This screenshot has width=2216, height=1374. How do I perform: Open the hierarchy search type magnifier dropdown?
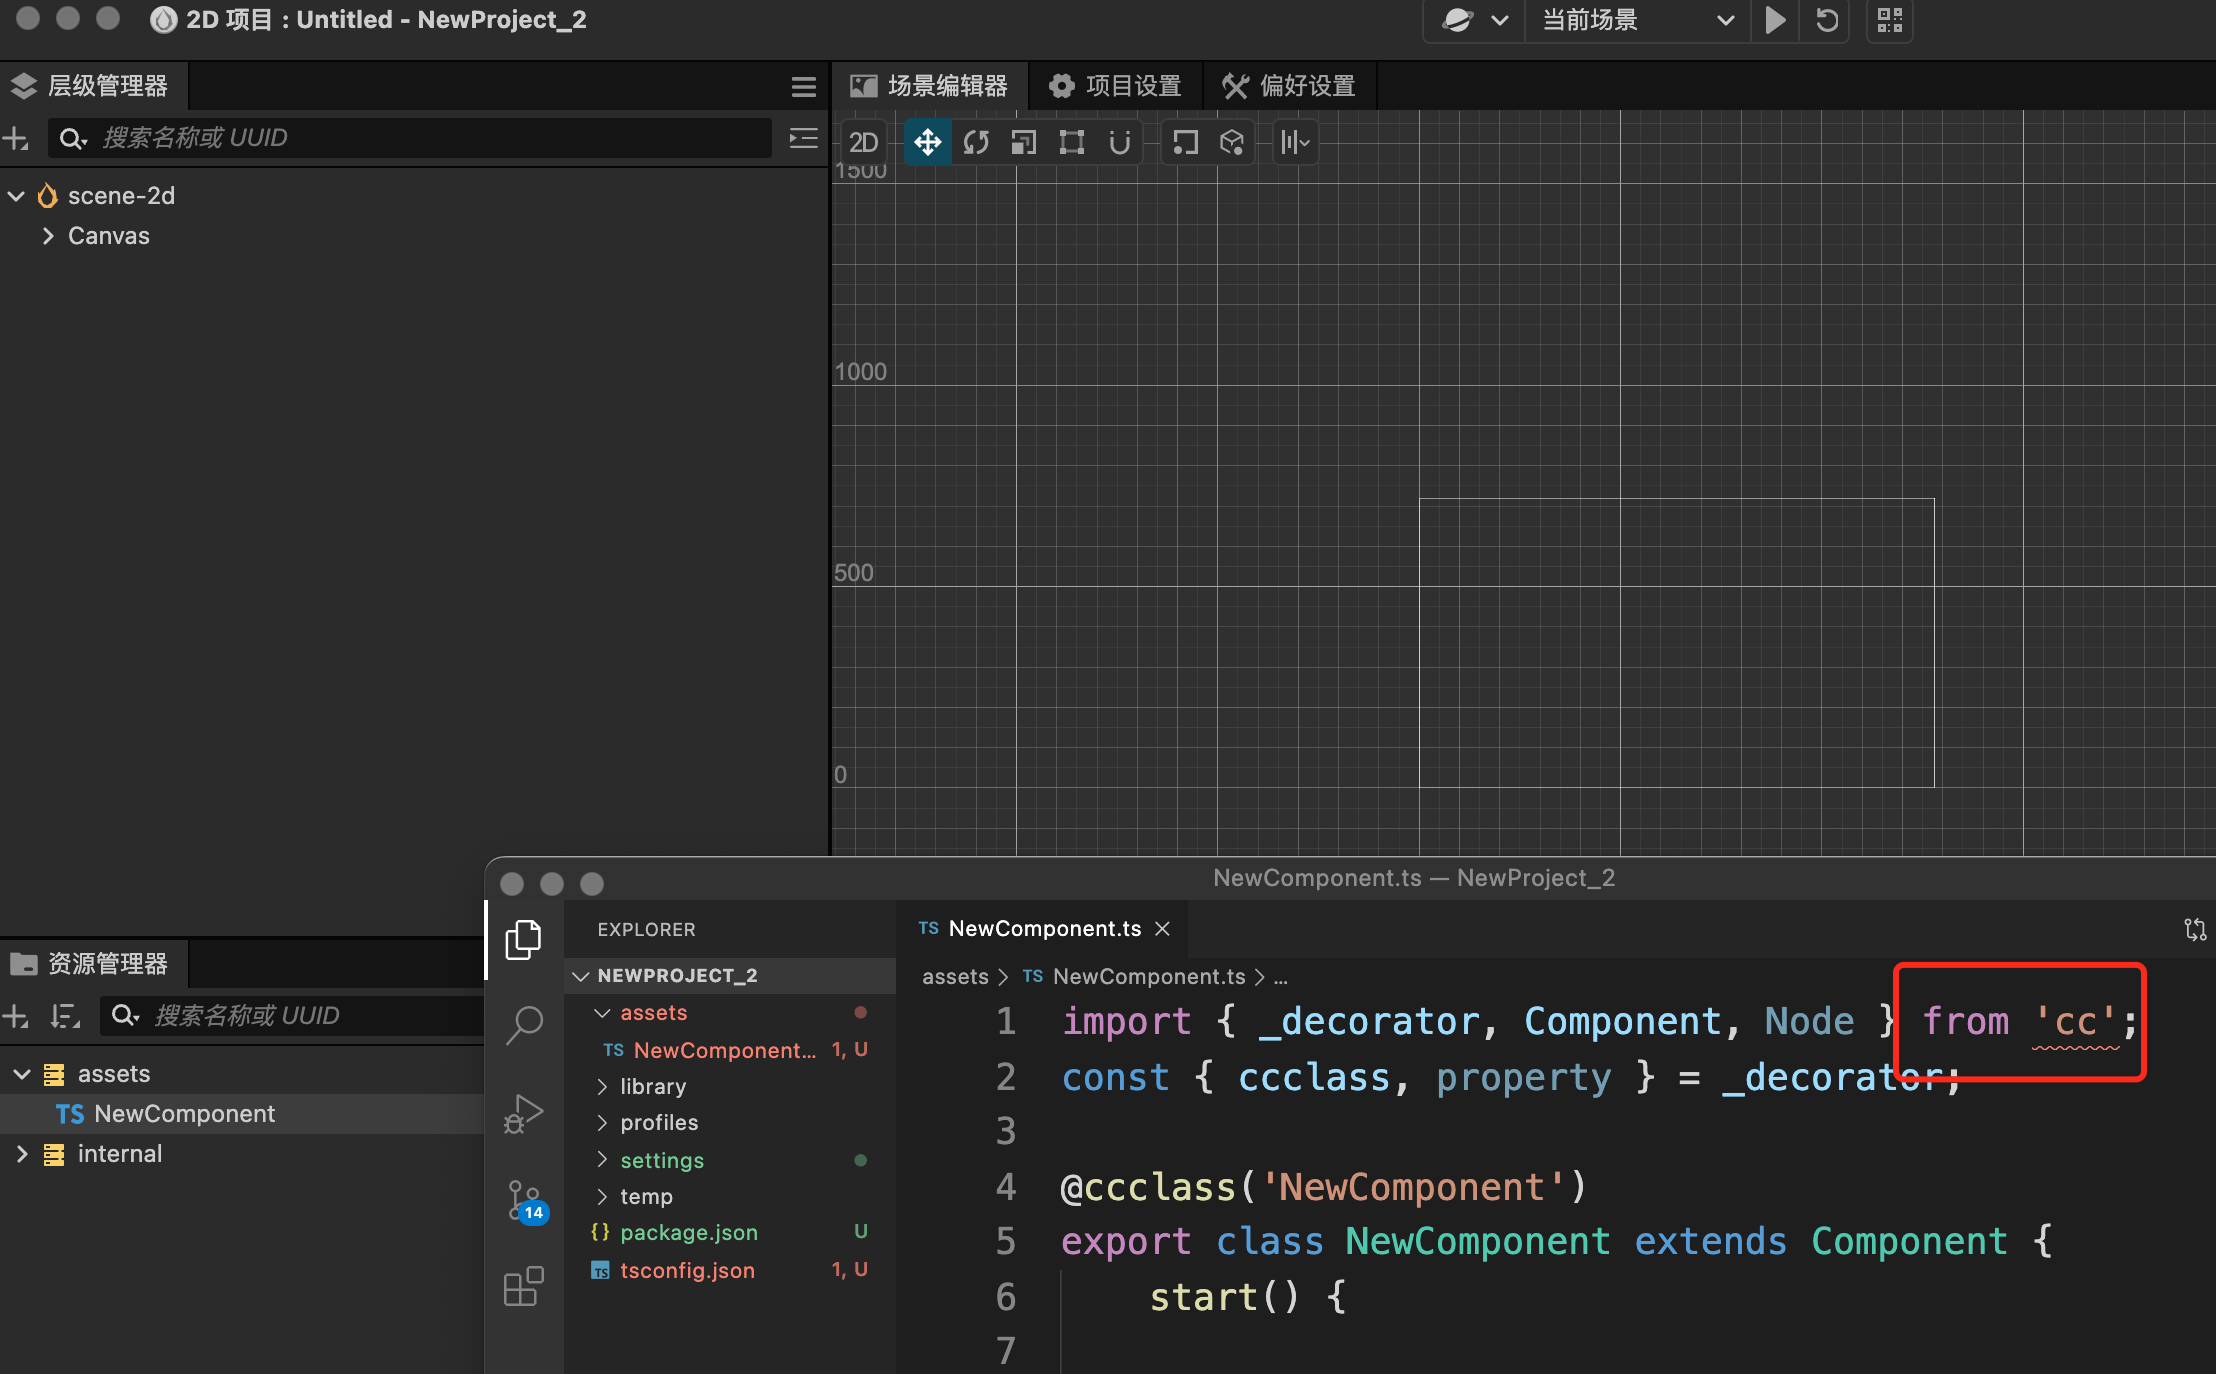pyautogui.click(x=73, y=138)
